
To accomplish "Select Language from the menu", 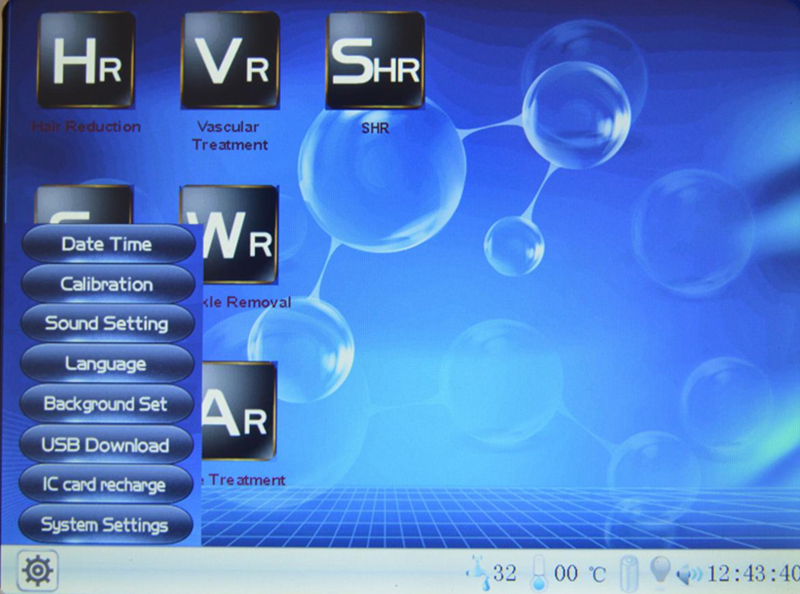I will click(107, 364).
